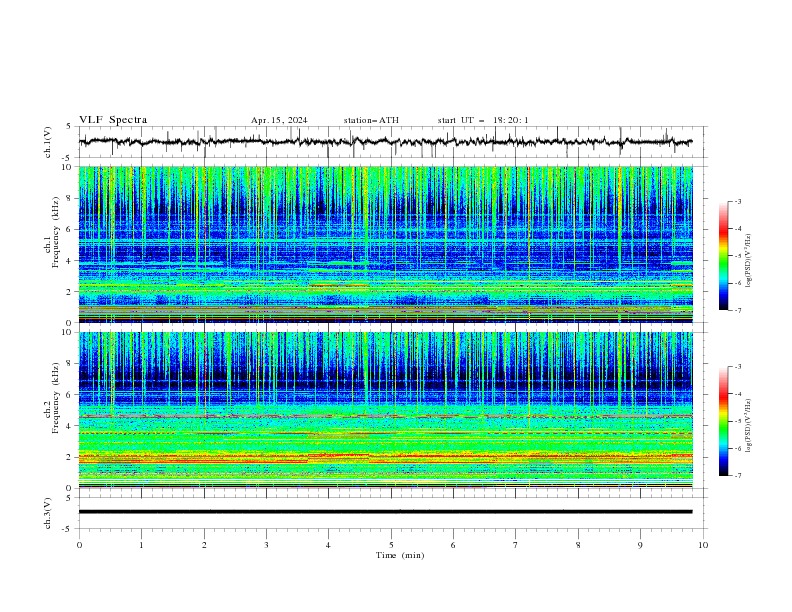This screenshot has height=612, width=792.
Task: Click upper colorbar 'log(PSD)(V²/Hz)' label
Action: click(749, 261)
